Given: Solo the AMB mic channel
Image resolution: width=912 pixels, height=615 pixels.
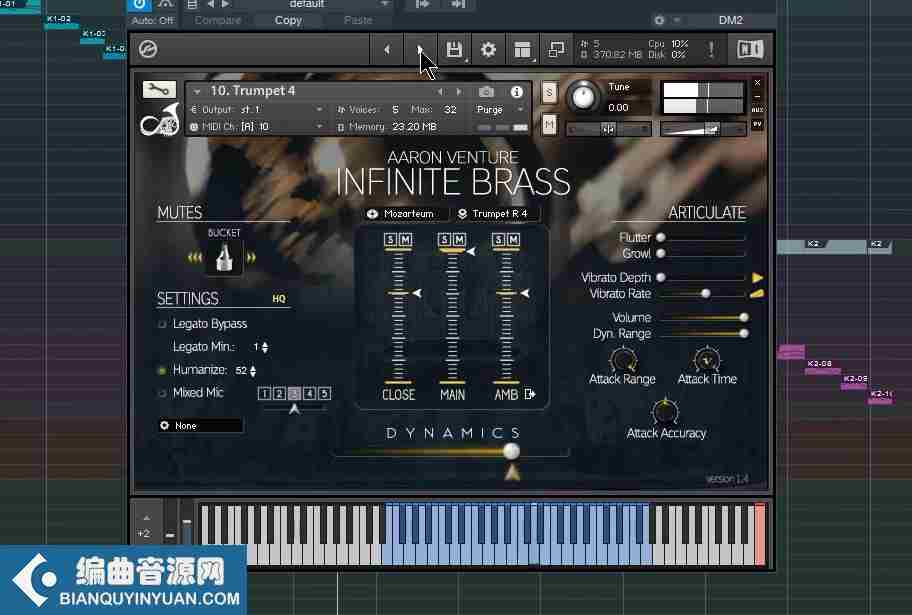Looking at the screenshot, I should point(498,240).
